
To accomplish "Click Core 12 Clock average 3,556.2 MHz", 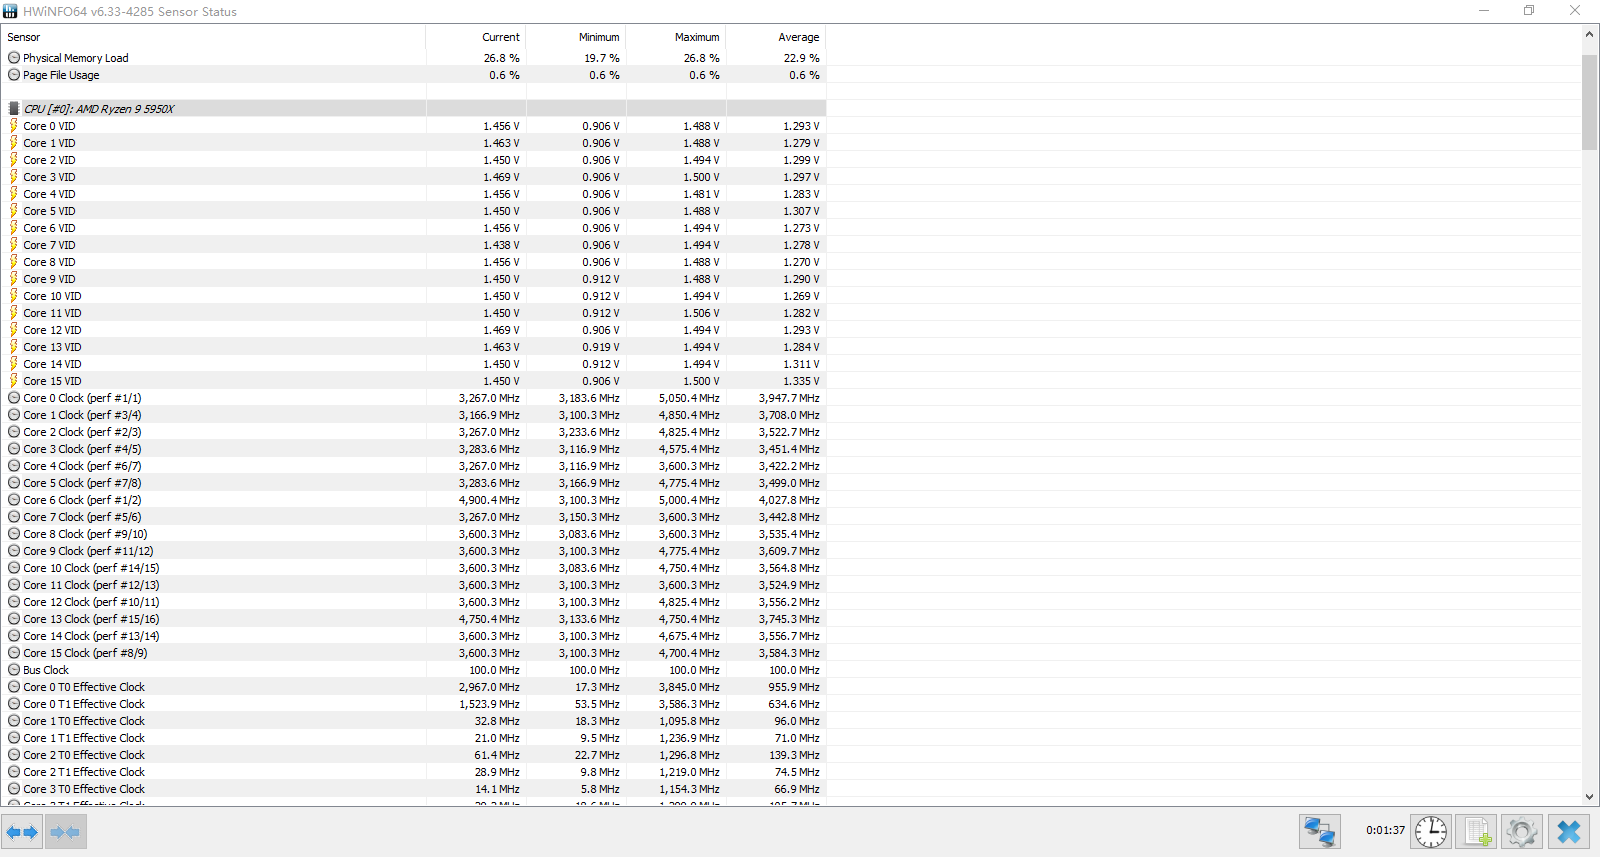I will 789,602.
